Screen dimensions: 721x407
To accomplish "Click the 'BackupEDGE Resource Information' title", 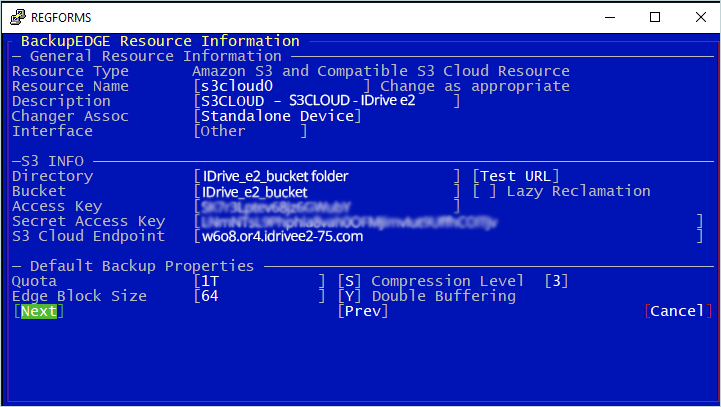I will 160,41.
